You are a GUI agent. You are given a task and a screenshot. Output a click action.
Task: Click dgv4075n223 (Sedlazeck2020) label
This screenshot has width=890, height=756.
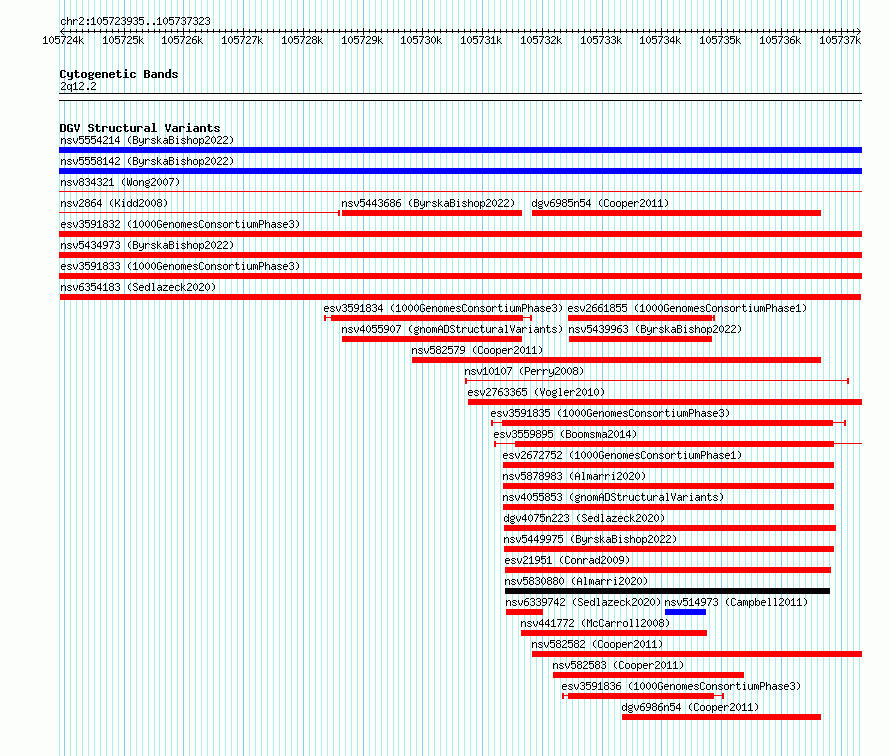pos(584,518)
